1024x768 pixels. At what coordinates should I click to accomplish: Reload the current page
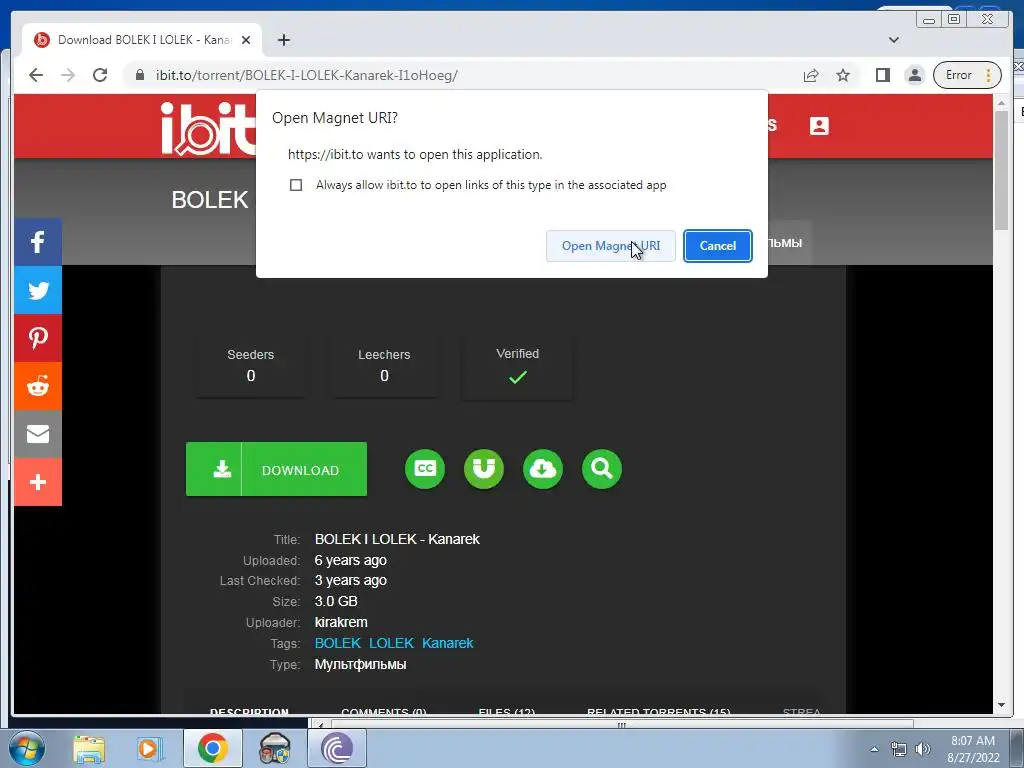100,75
